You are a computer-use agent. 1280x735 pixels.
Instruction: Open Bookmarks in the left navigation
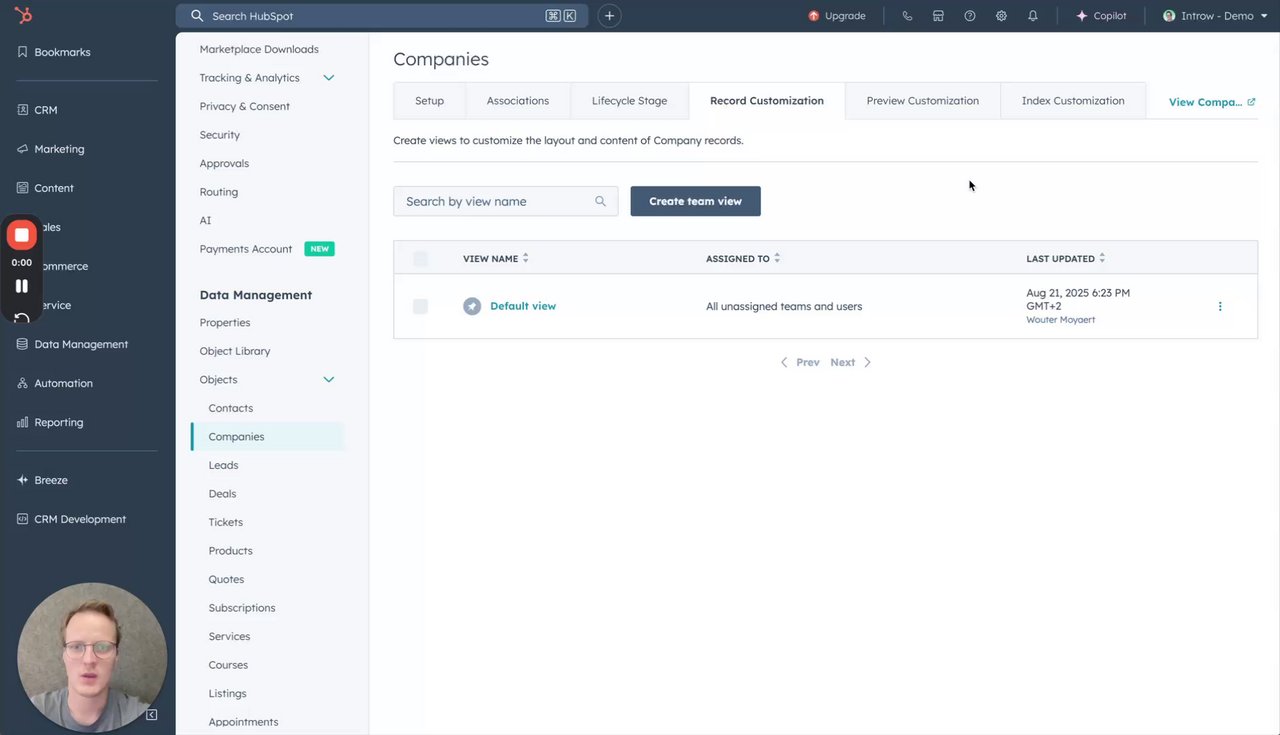pos(54,52)
